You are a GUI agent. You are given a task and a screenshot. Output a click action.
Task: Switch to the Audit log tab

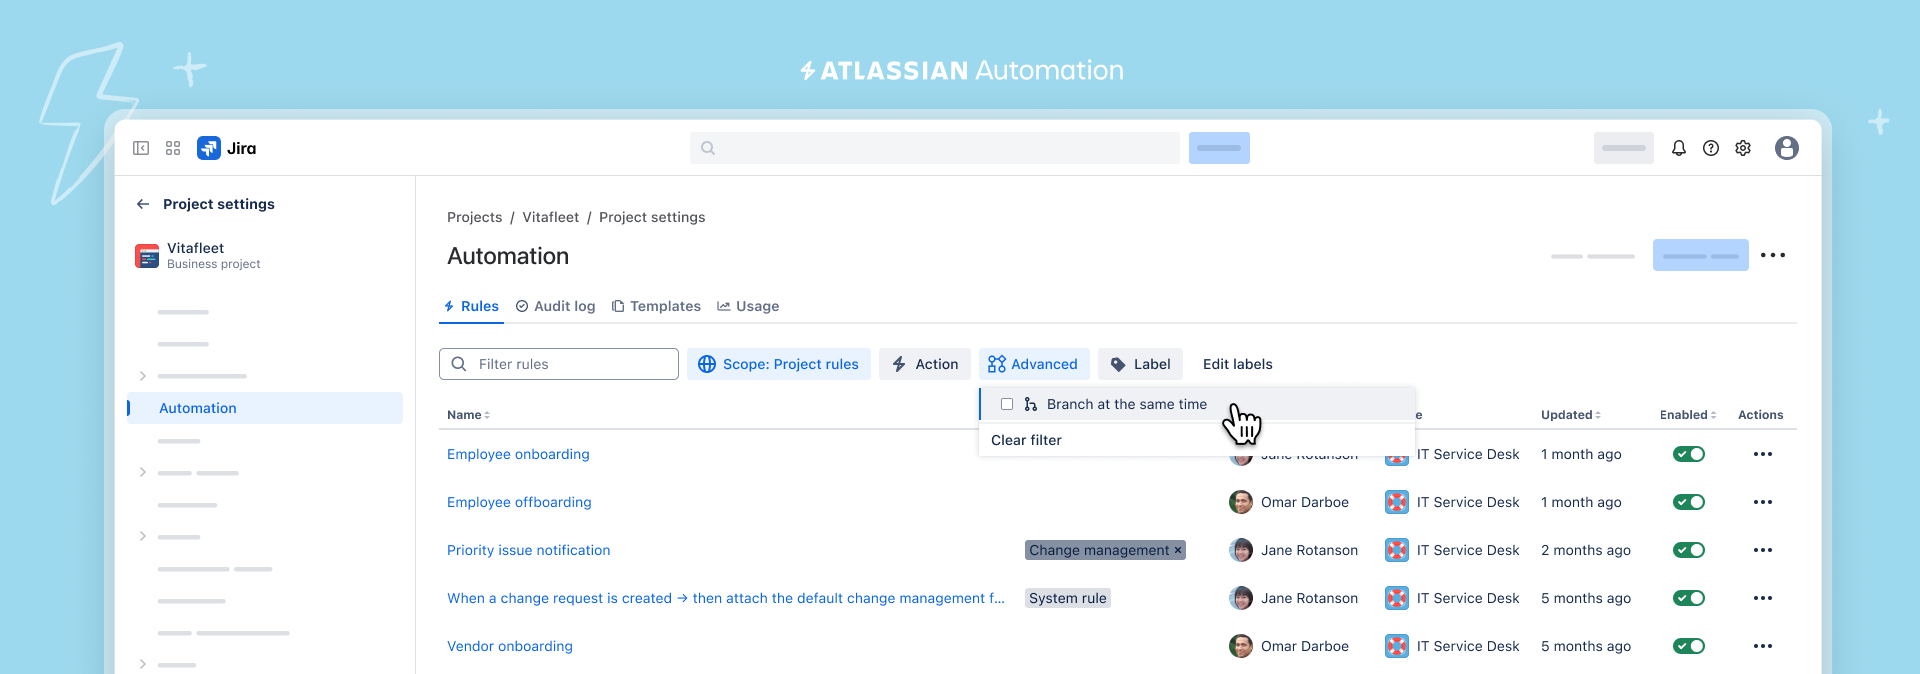[555, 306]
